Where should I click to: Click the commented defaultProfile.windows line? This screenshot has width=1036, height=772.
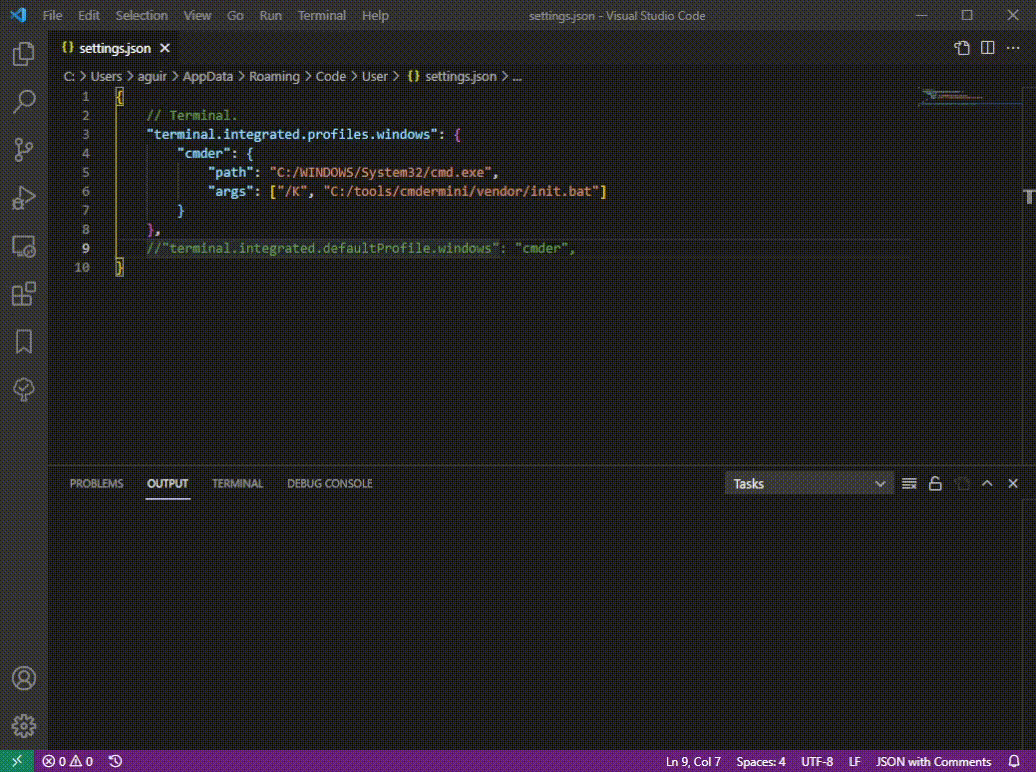[361, 249]
